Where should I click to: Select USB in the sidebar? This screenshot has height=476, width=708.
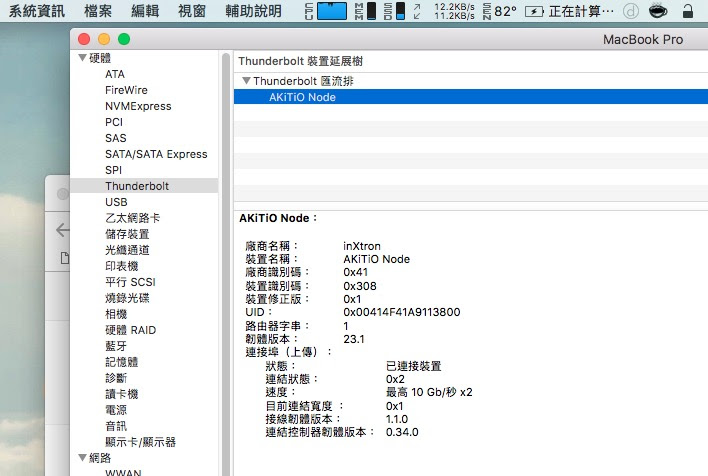[116, 202]
